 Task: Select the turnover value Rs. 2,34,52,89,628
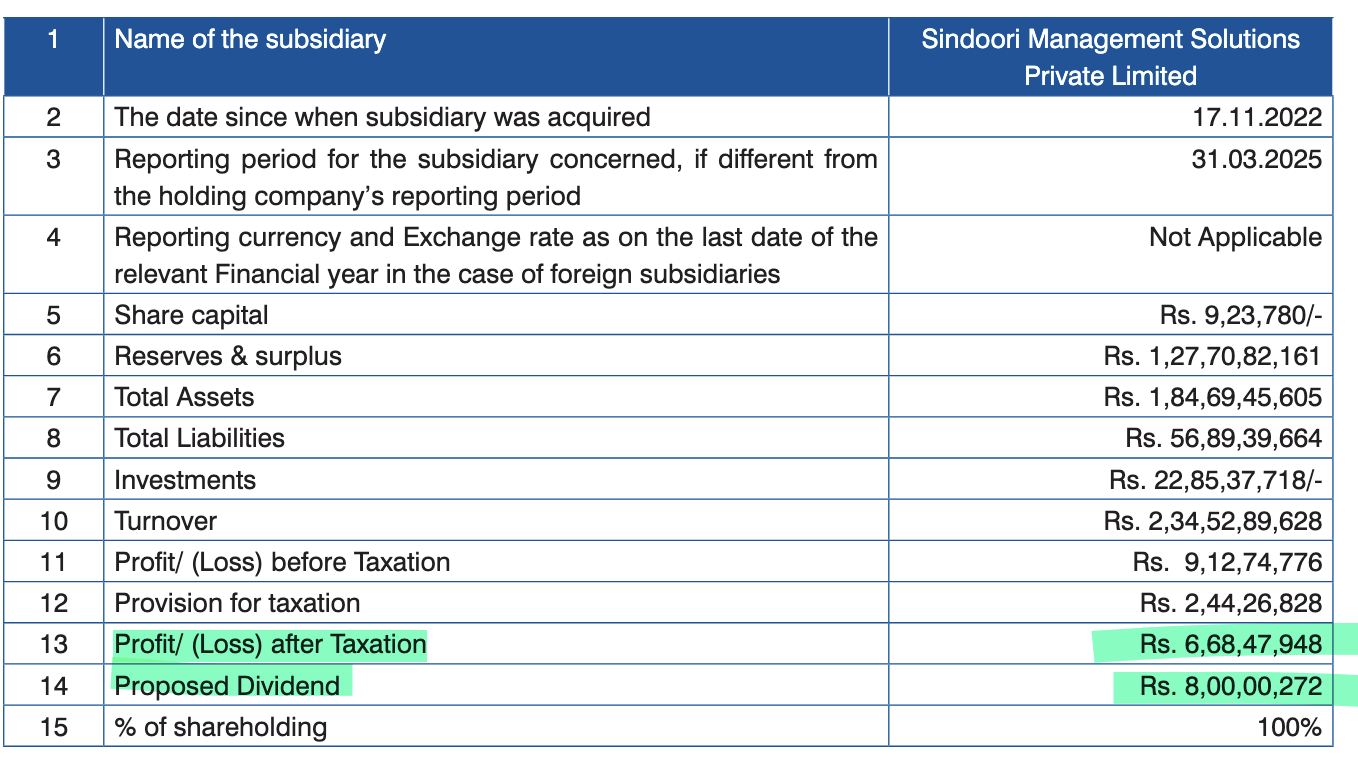click(x=1212, y=521)
